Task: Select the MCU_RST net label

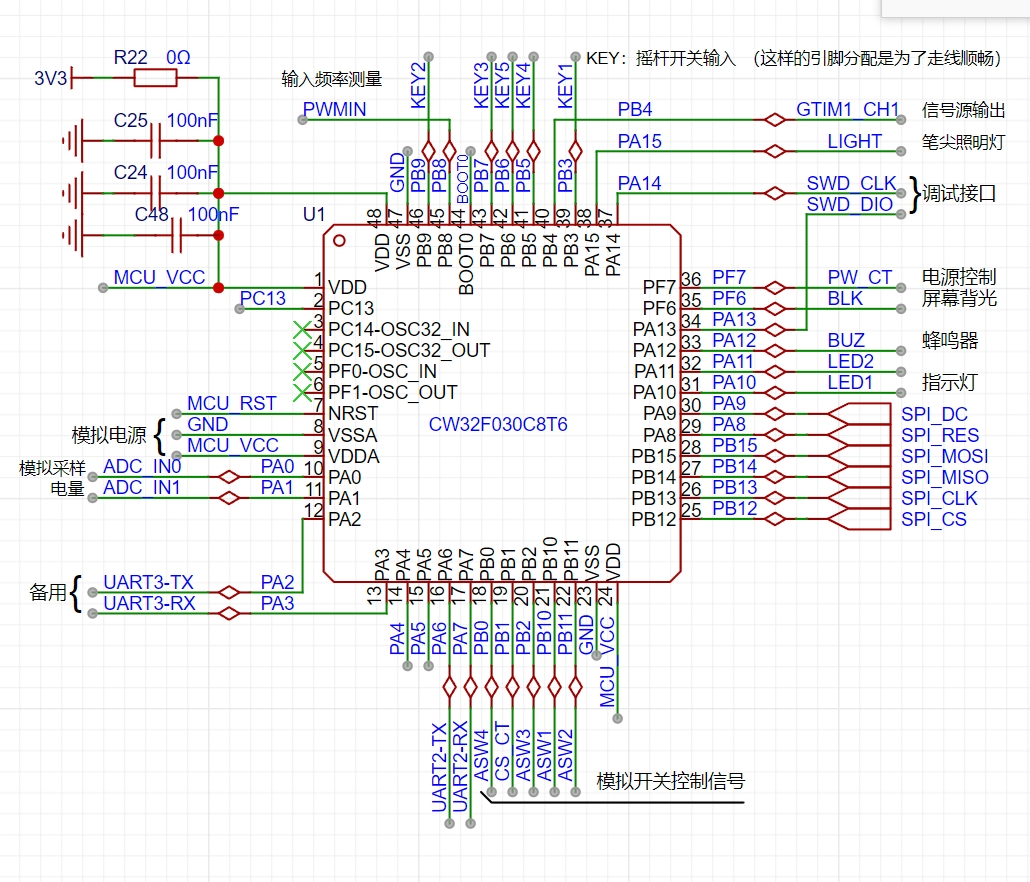Action: tap(231, 403)
